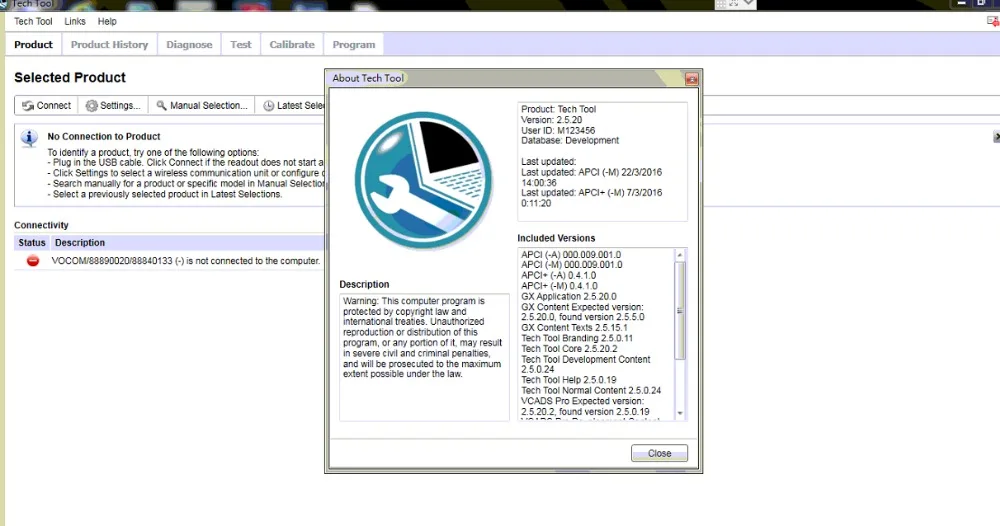This screenshot has width=1000, height=526.
Task: Close the About Tech Tool dialog with X
Action: (x=691, y=79)
